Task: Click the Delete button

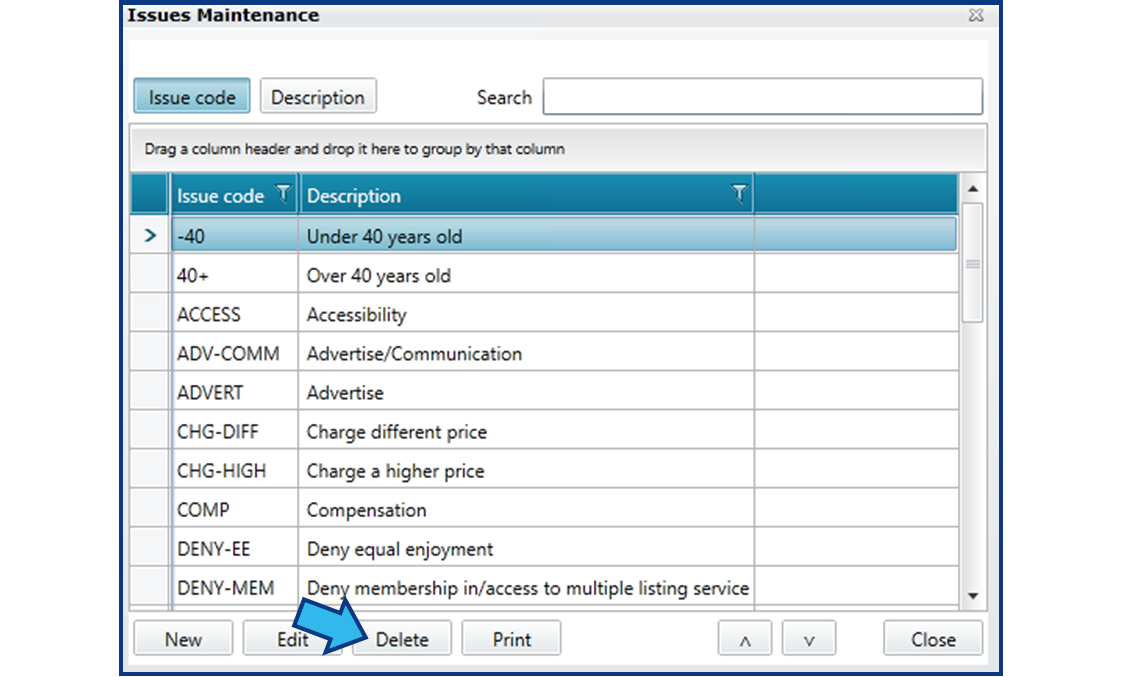Action: coord(402,638)
